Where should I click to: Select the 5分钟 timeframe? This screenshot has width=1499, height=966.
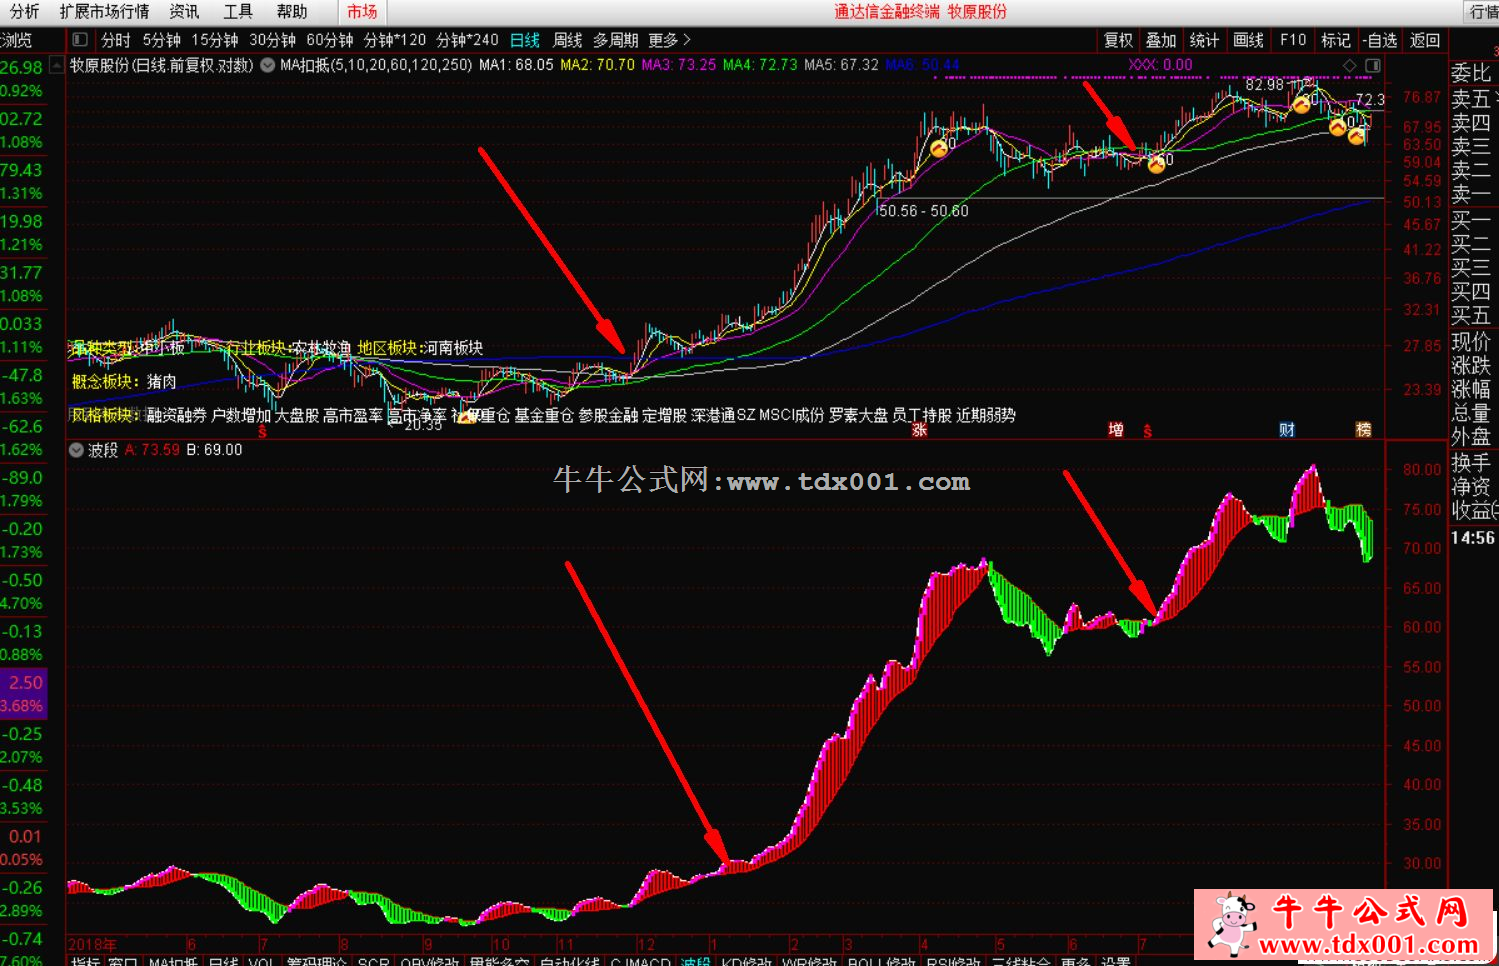[161, 40]
